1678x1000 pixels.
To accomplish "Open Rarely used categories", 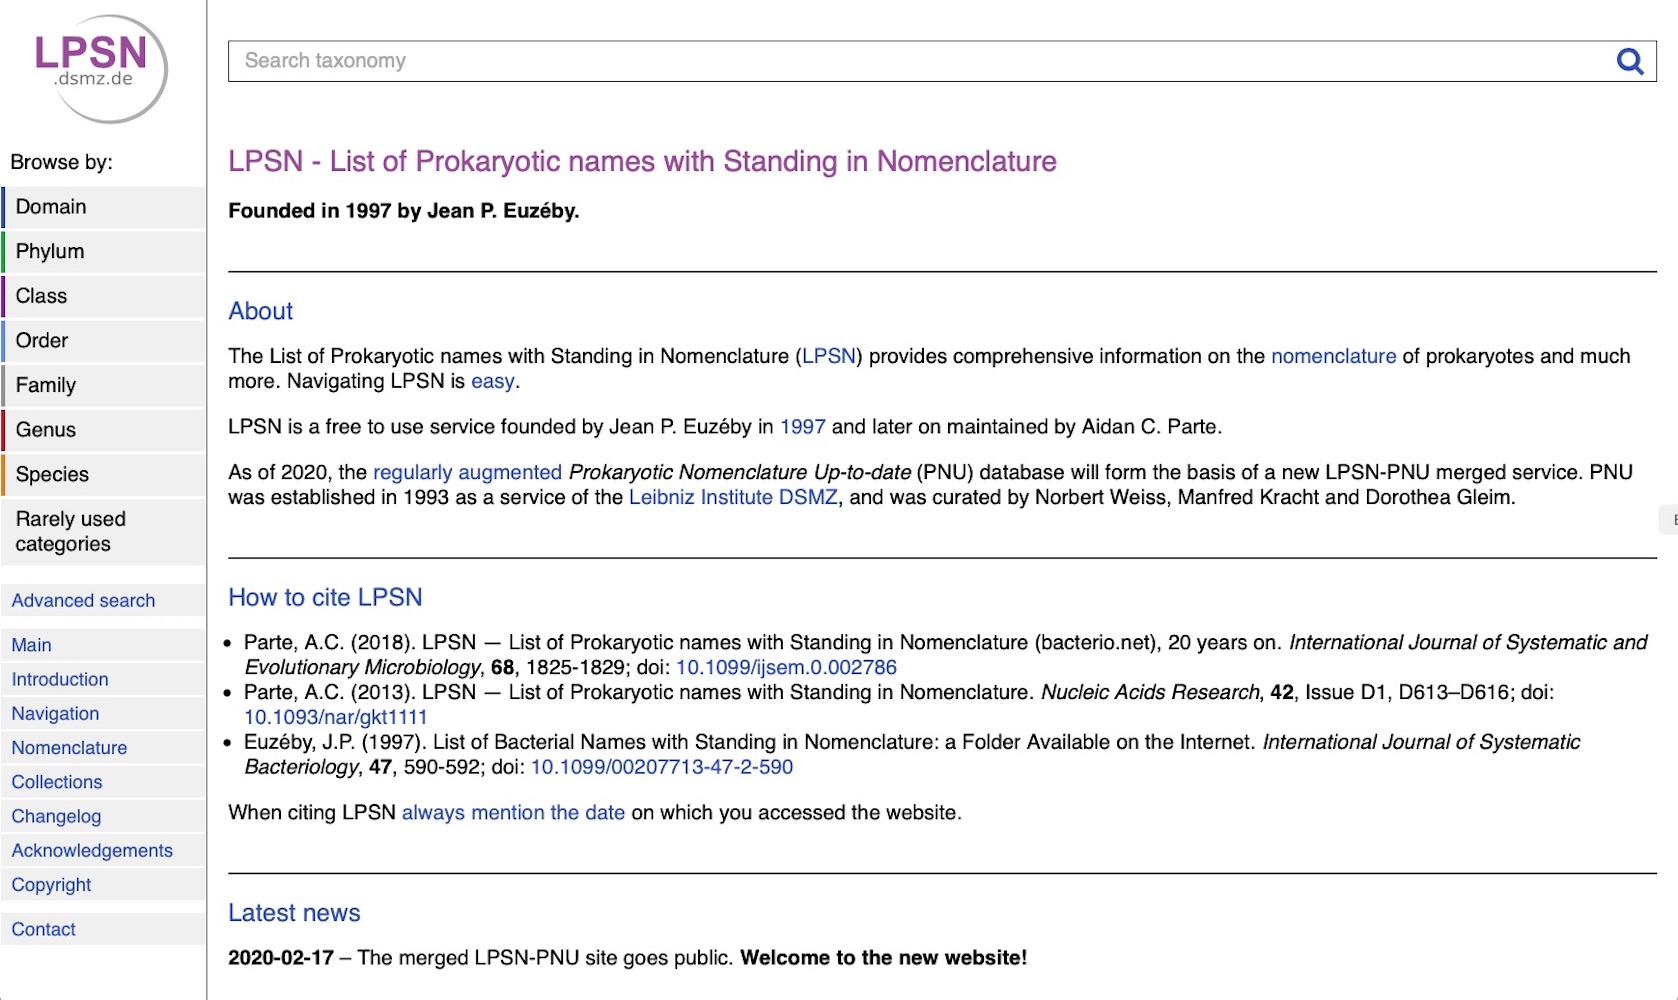I will point(70,531).
